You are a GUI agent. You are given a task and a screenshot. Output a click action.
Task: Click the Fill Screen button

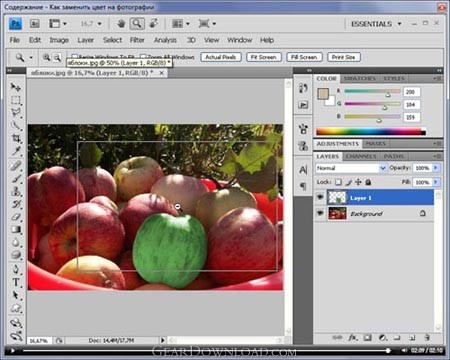coord(304,57)
